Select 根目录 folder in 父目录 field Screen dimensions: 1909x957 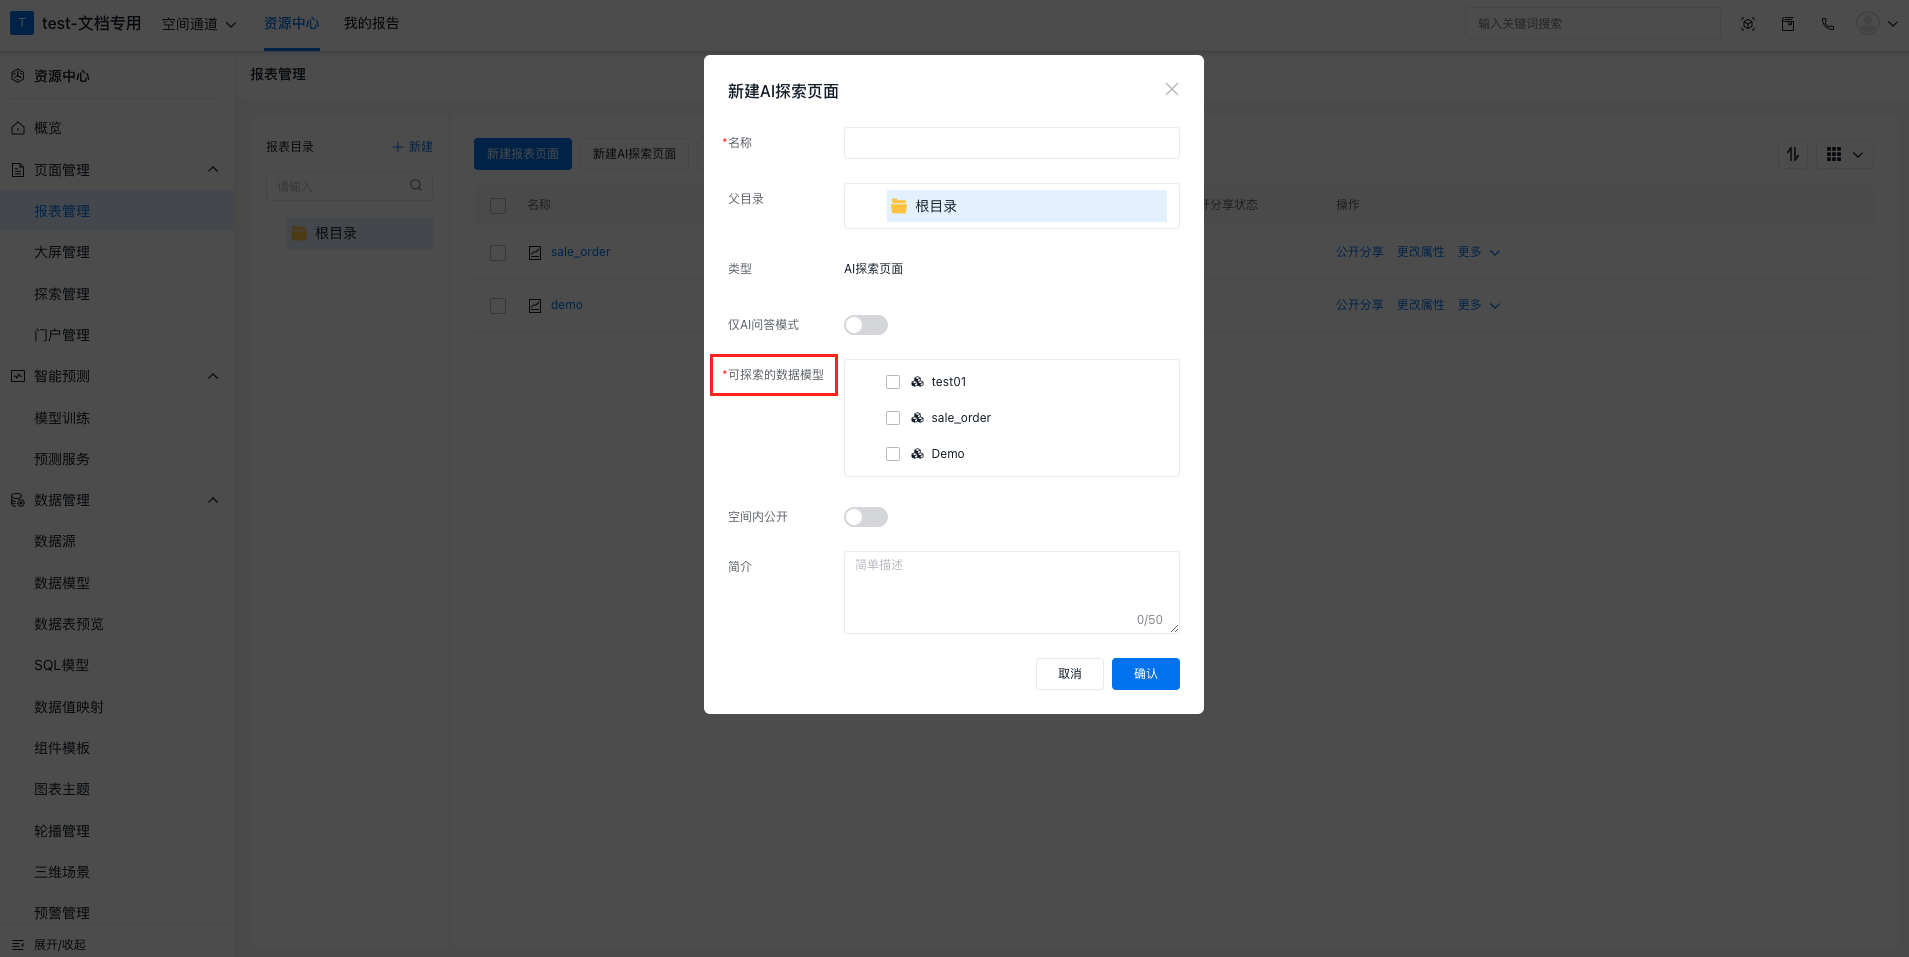point(1026,206)
